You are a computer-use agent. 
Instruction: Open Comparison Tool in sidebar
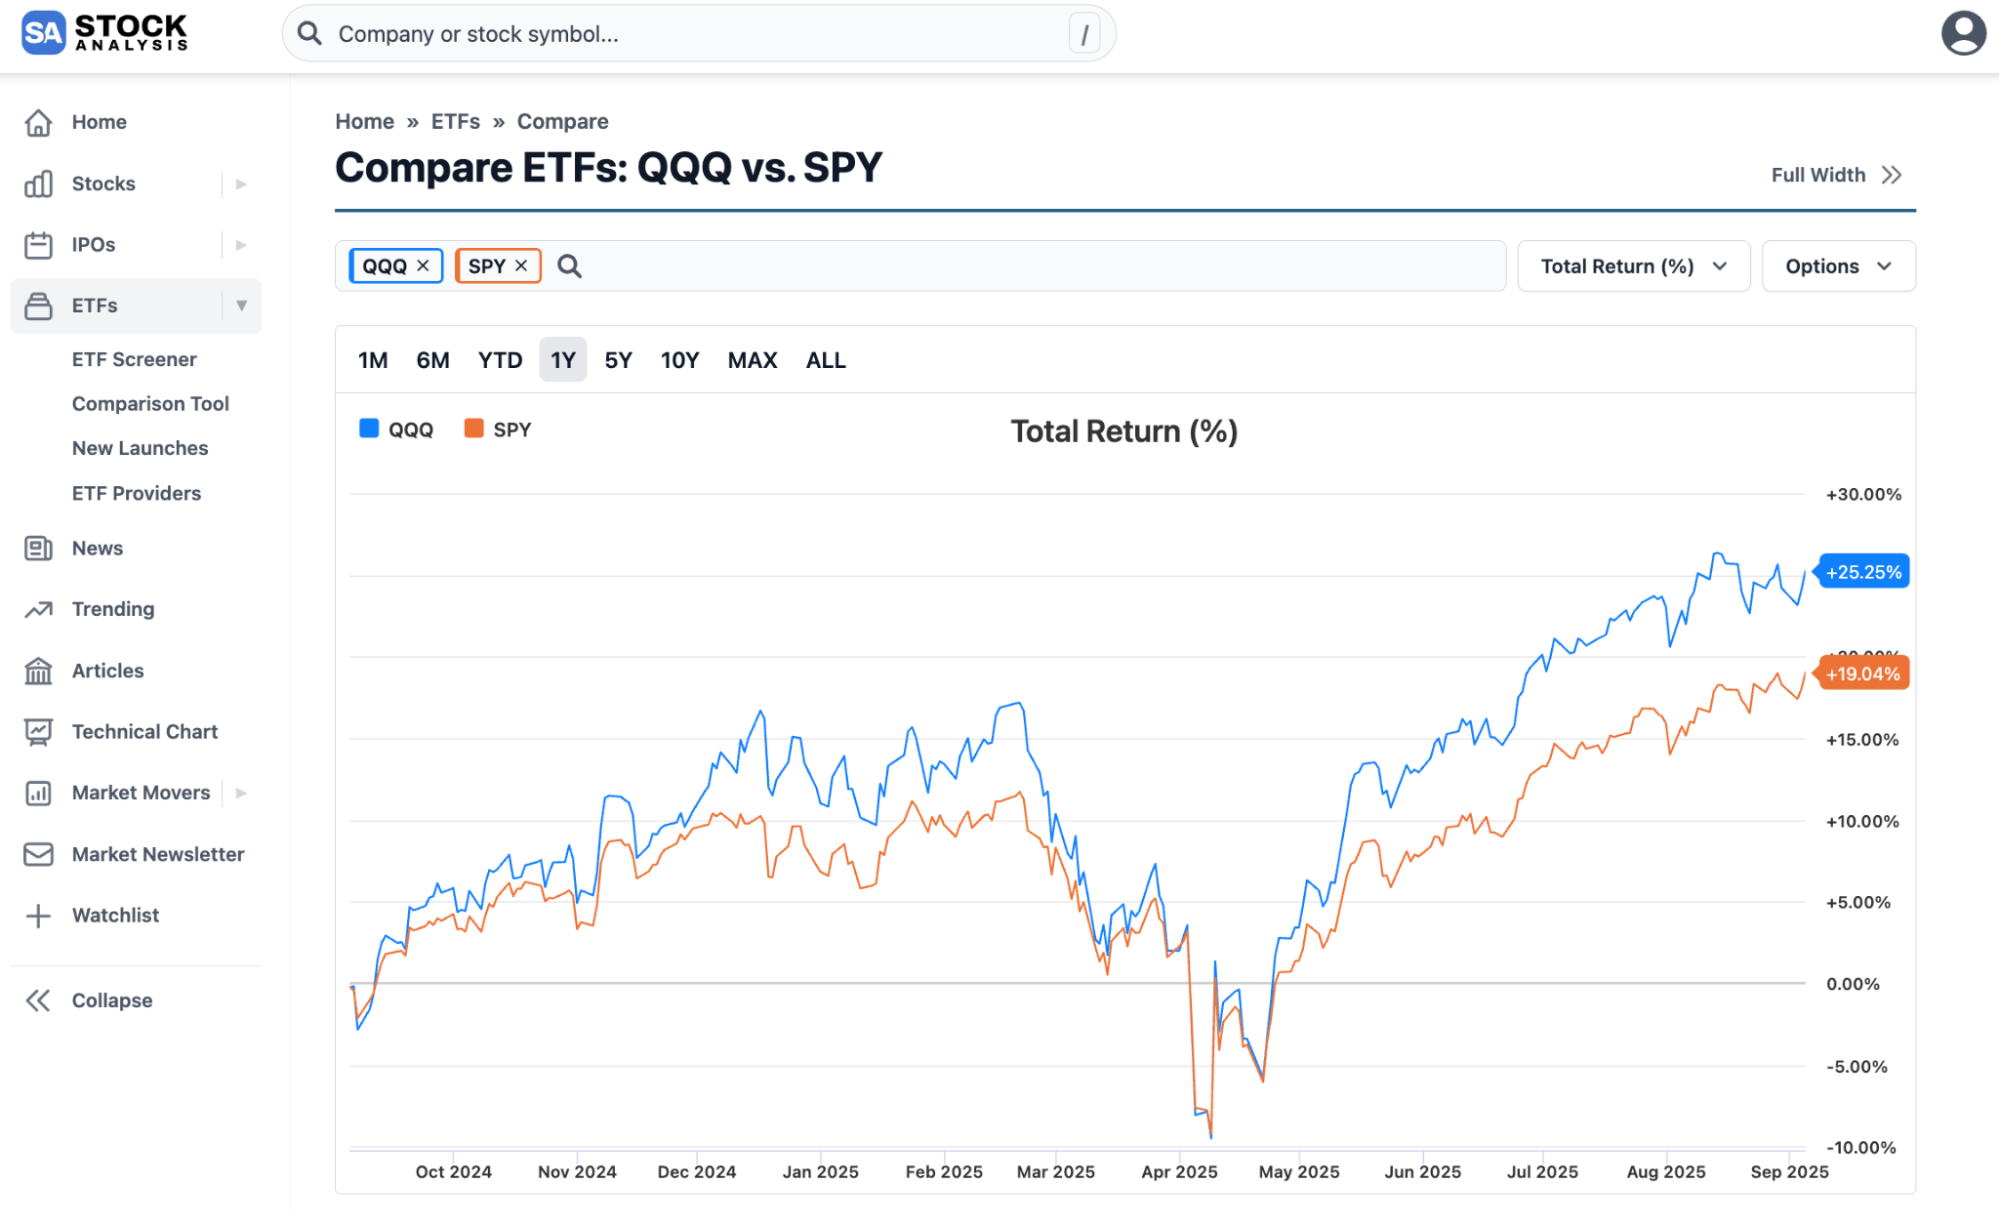pos(151,404)
